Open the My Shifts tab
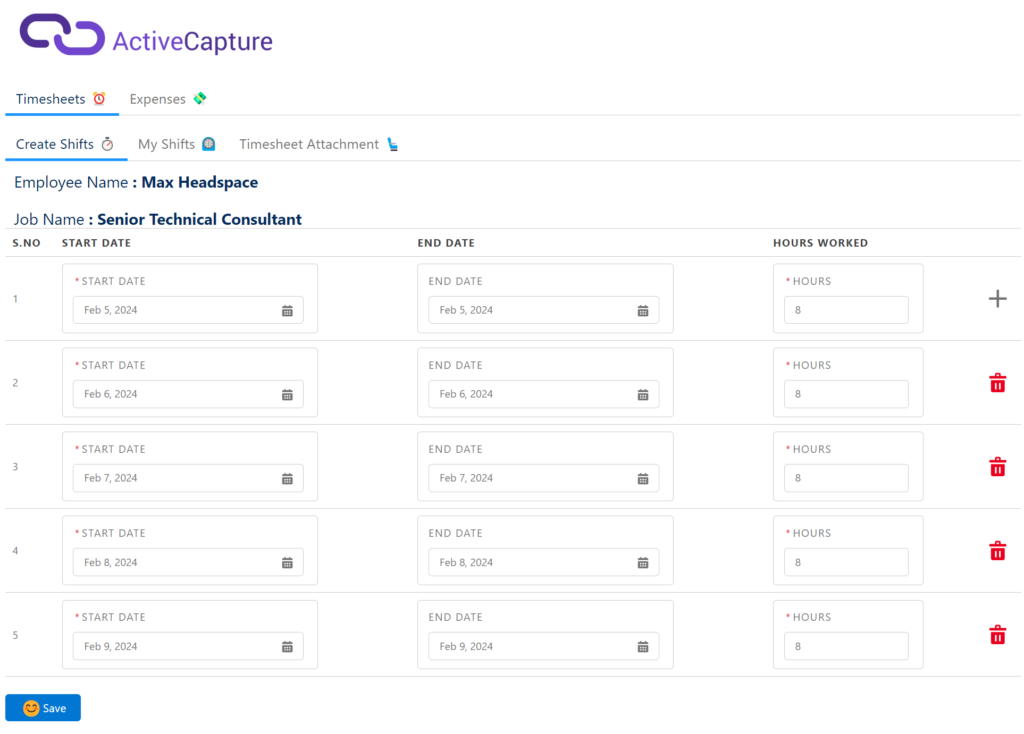 (167, 143)
